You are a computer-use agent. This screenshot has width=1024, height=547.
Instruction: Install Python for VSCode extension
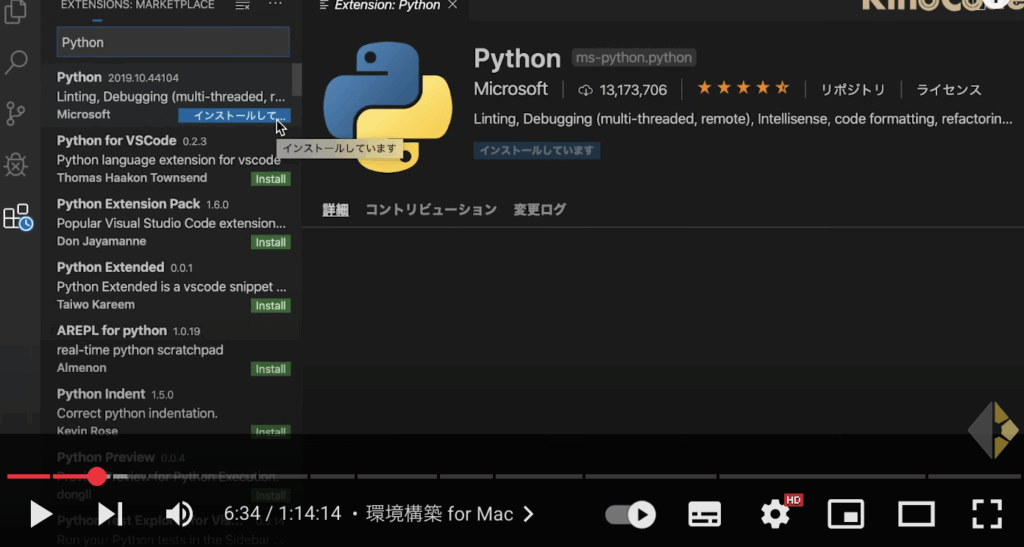click(270, 179)
